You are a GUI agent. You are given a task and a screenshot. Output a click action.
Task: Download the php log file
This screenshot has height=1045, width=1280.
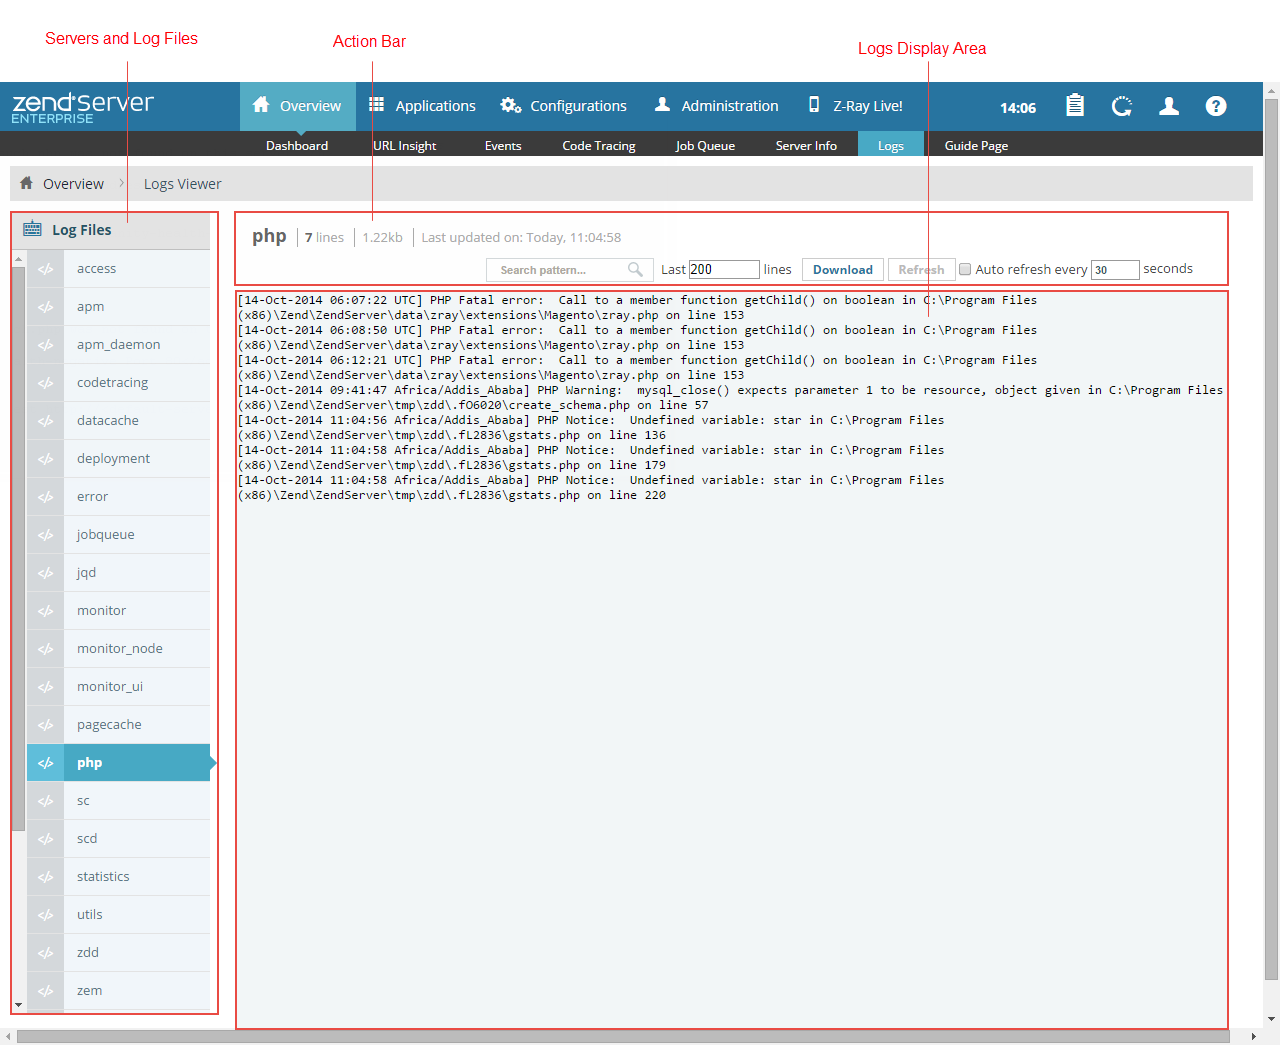(842, 270)
